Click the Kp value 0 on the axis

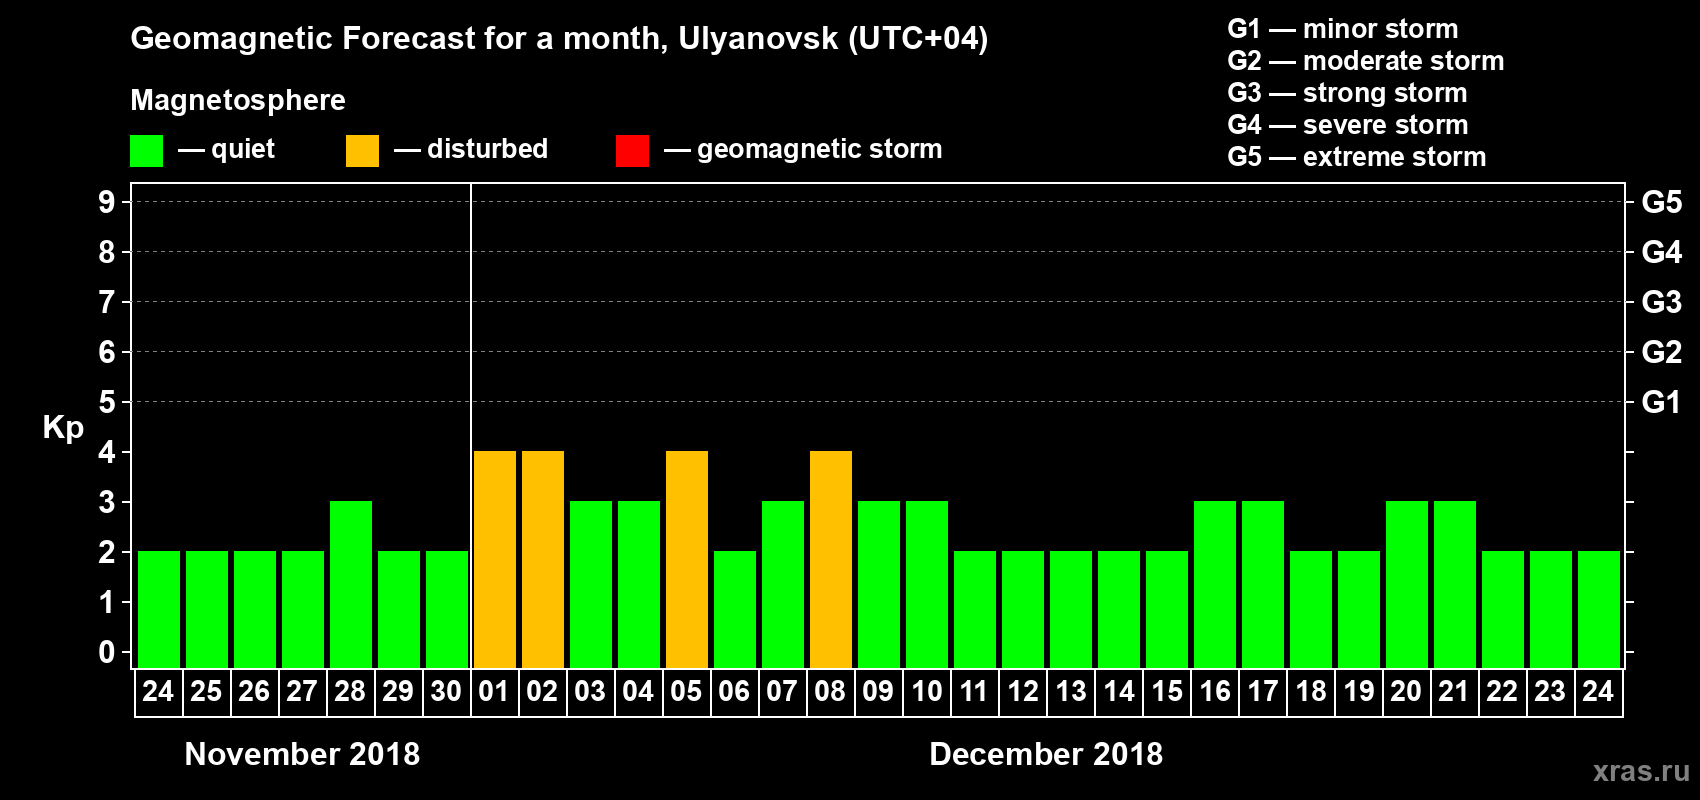[107, 652]
